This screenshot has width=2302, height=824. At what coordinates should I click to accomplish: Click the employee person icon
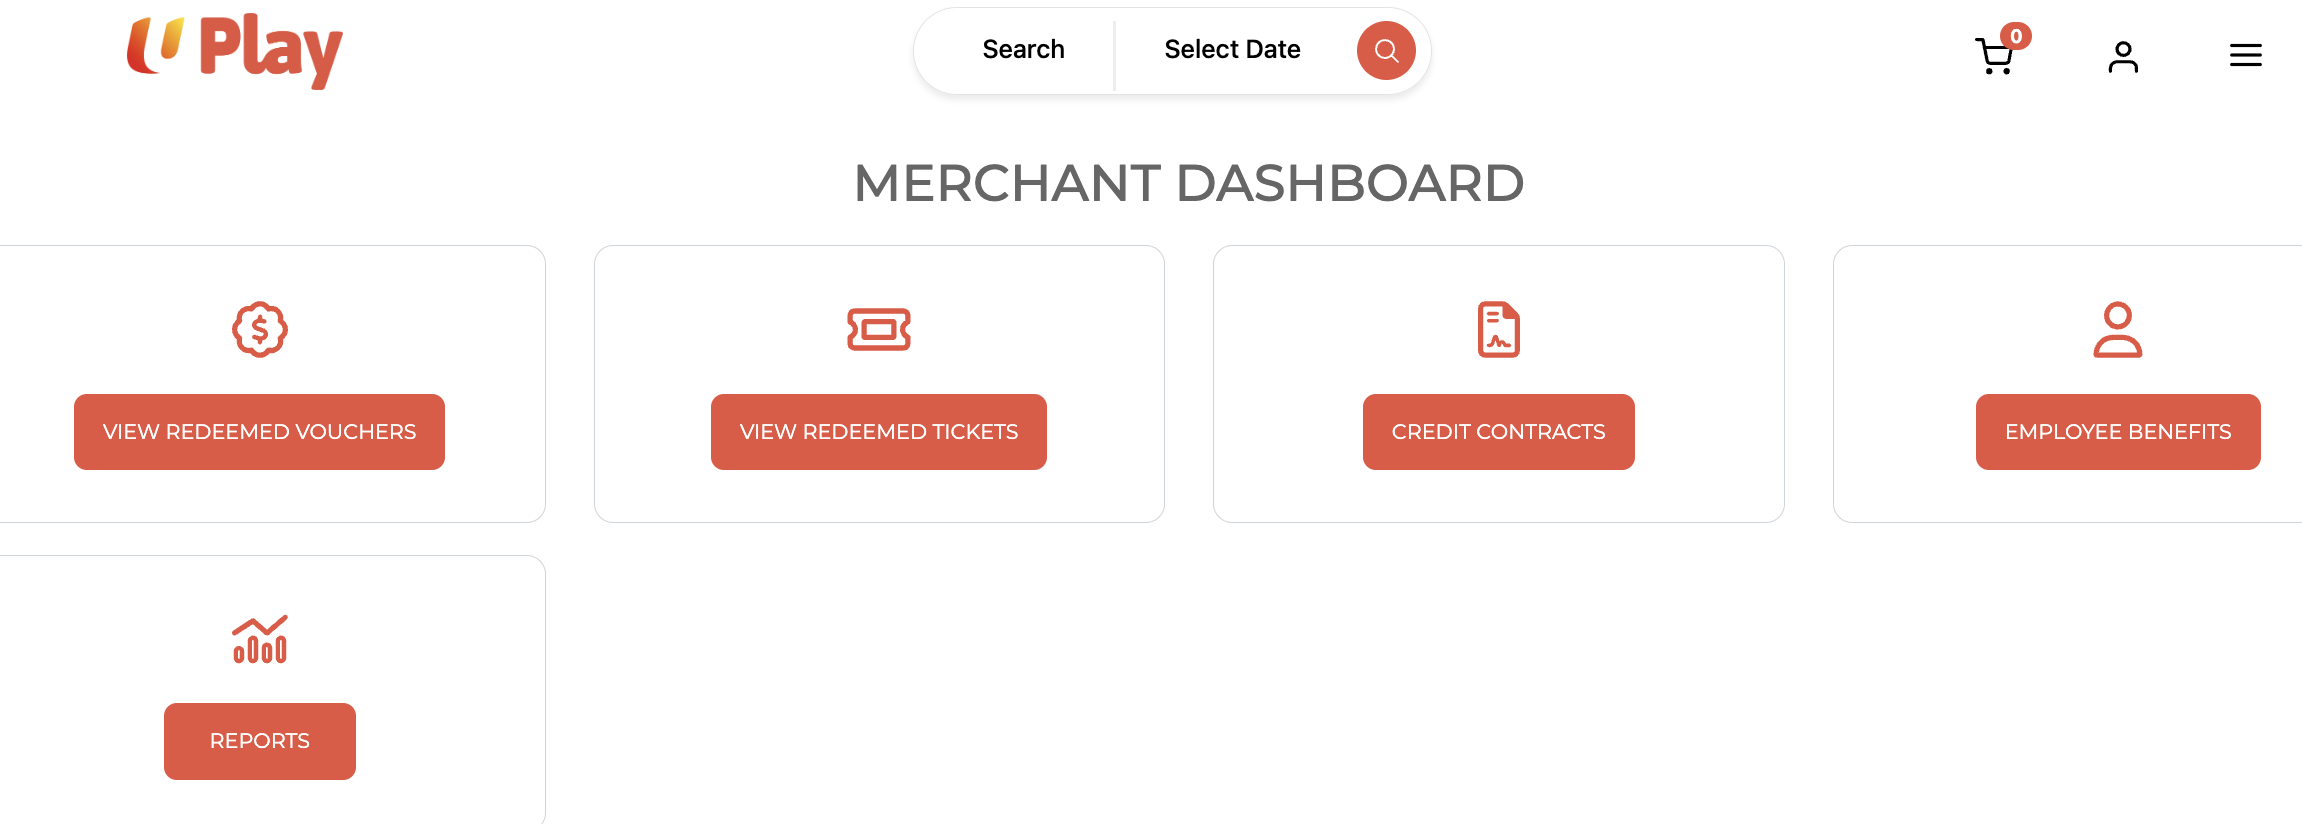(x=2117, y=329)
